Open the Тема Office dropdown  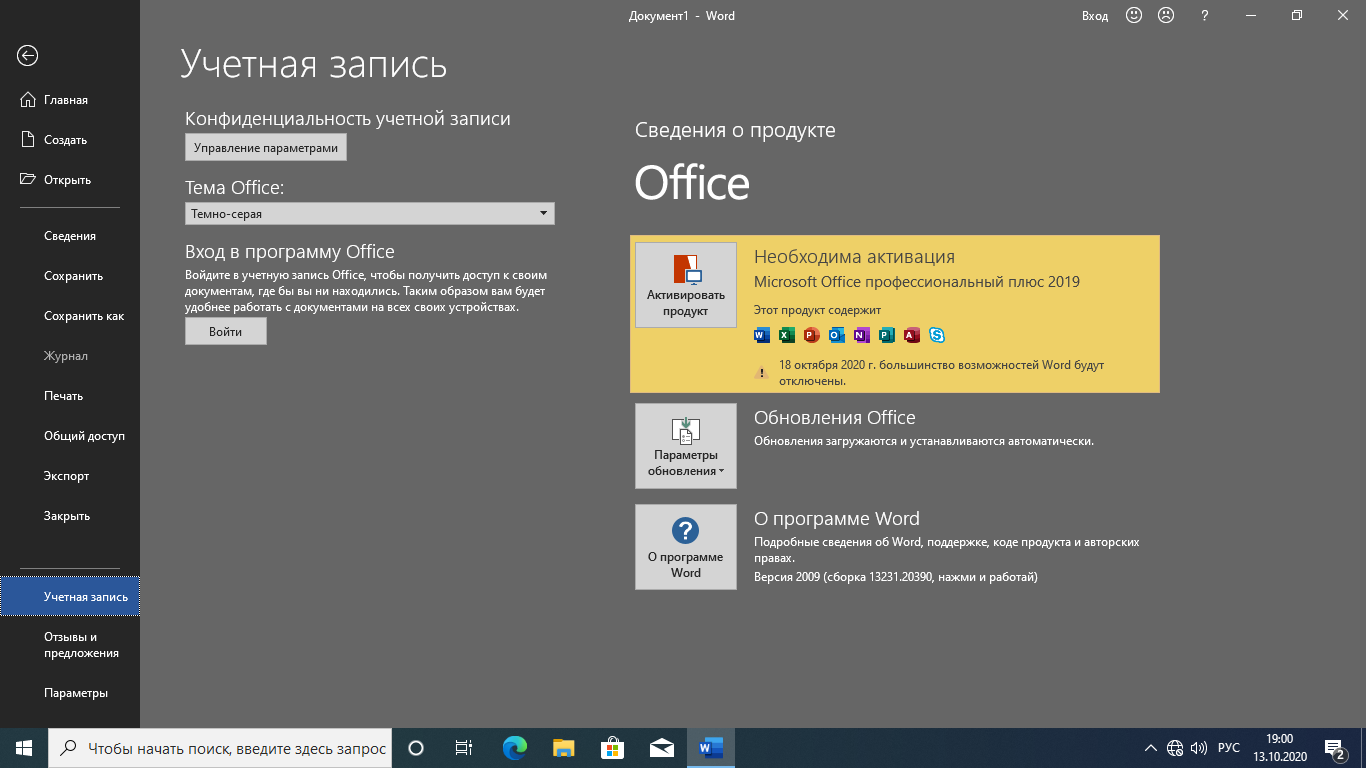[370, 214]
